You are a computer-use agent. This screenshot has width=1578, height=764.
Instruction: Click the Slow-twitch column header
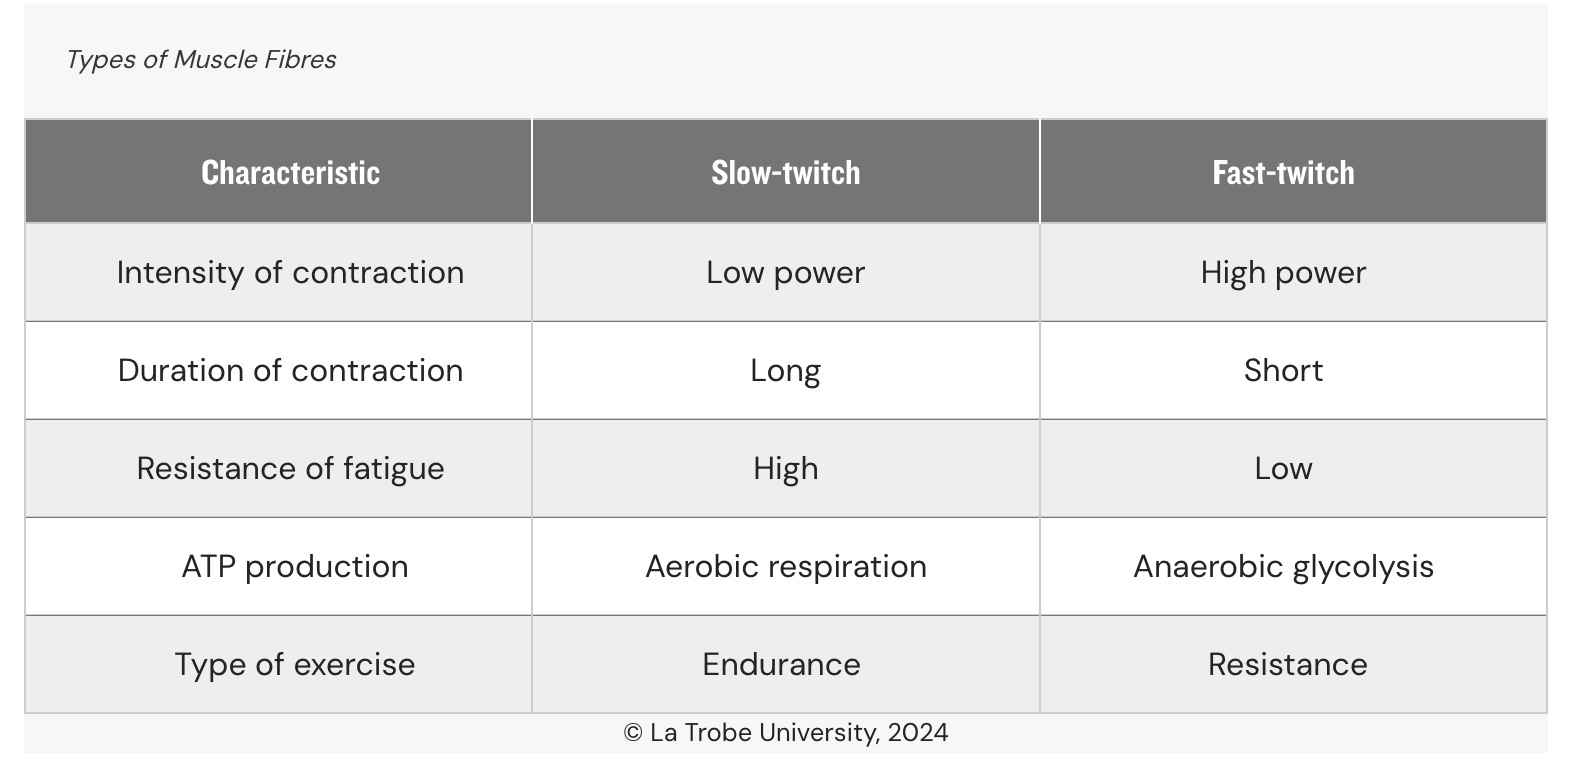(x=786, y=171)
